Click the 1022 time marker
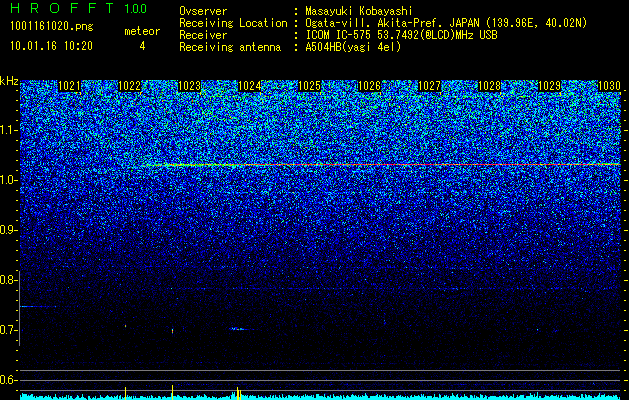This screenshot has height=400, width=629. (x=130, y=86)
